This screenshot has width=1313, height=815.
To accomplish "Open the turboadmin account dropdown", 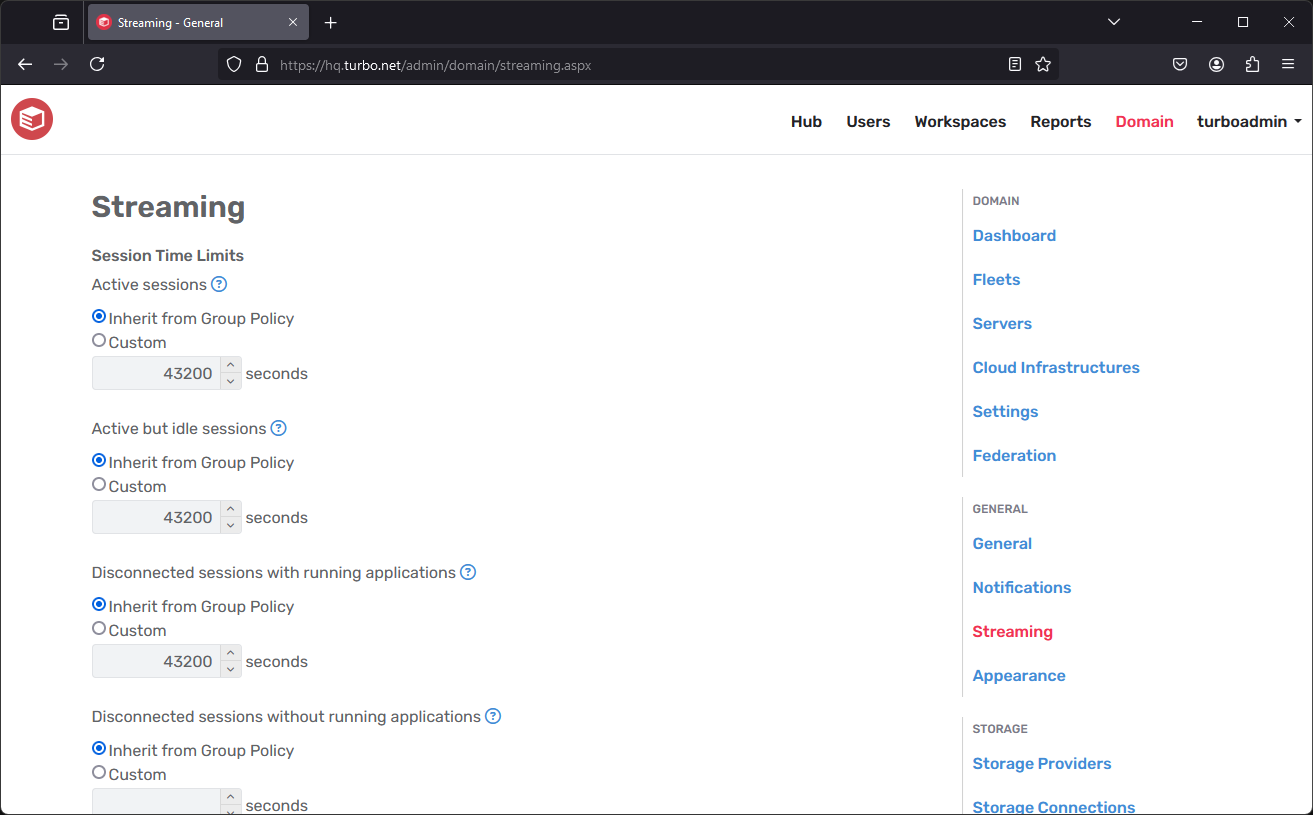I will click(1247, 121).
